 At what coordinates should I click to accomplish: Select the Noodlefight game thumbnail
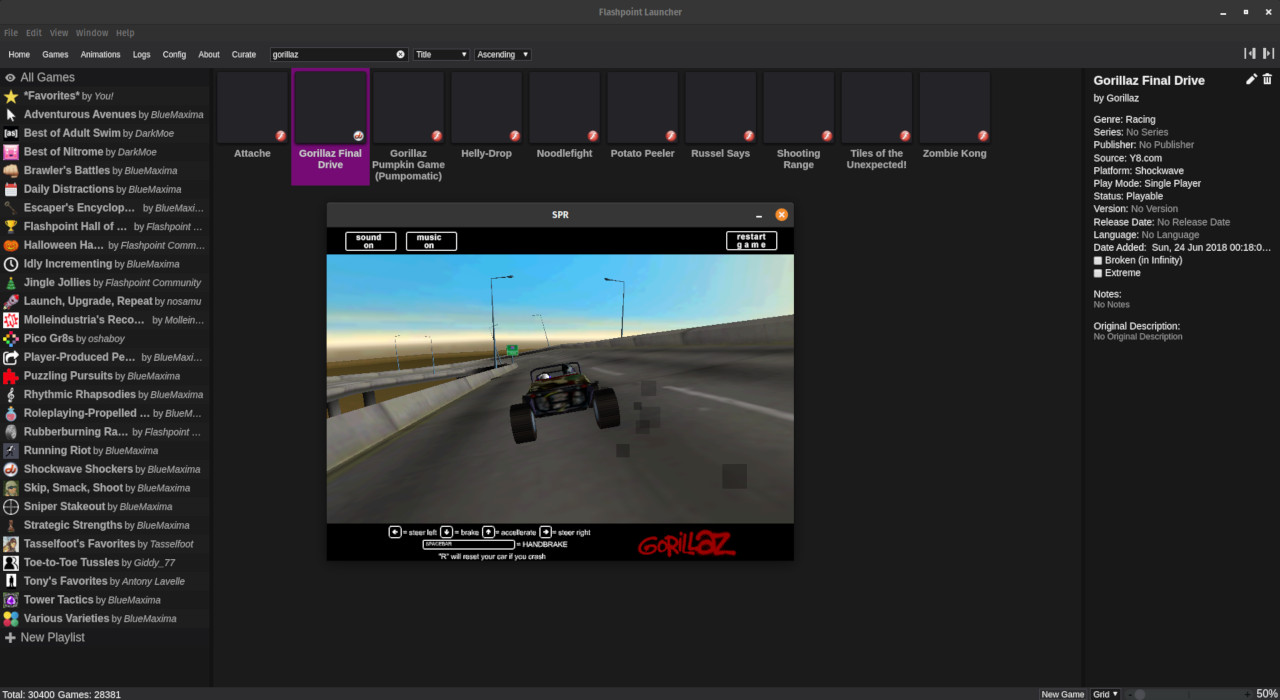[564, 108]
